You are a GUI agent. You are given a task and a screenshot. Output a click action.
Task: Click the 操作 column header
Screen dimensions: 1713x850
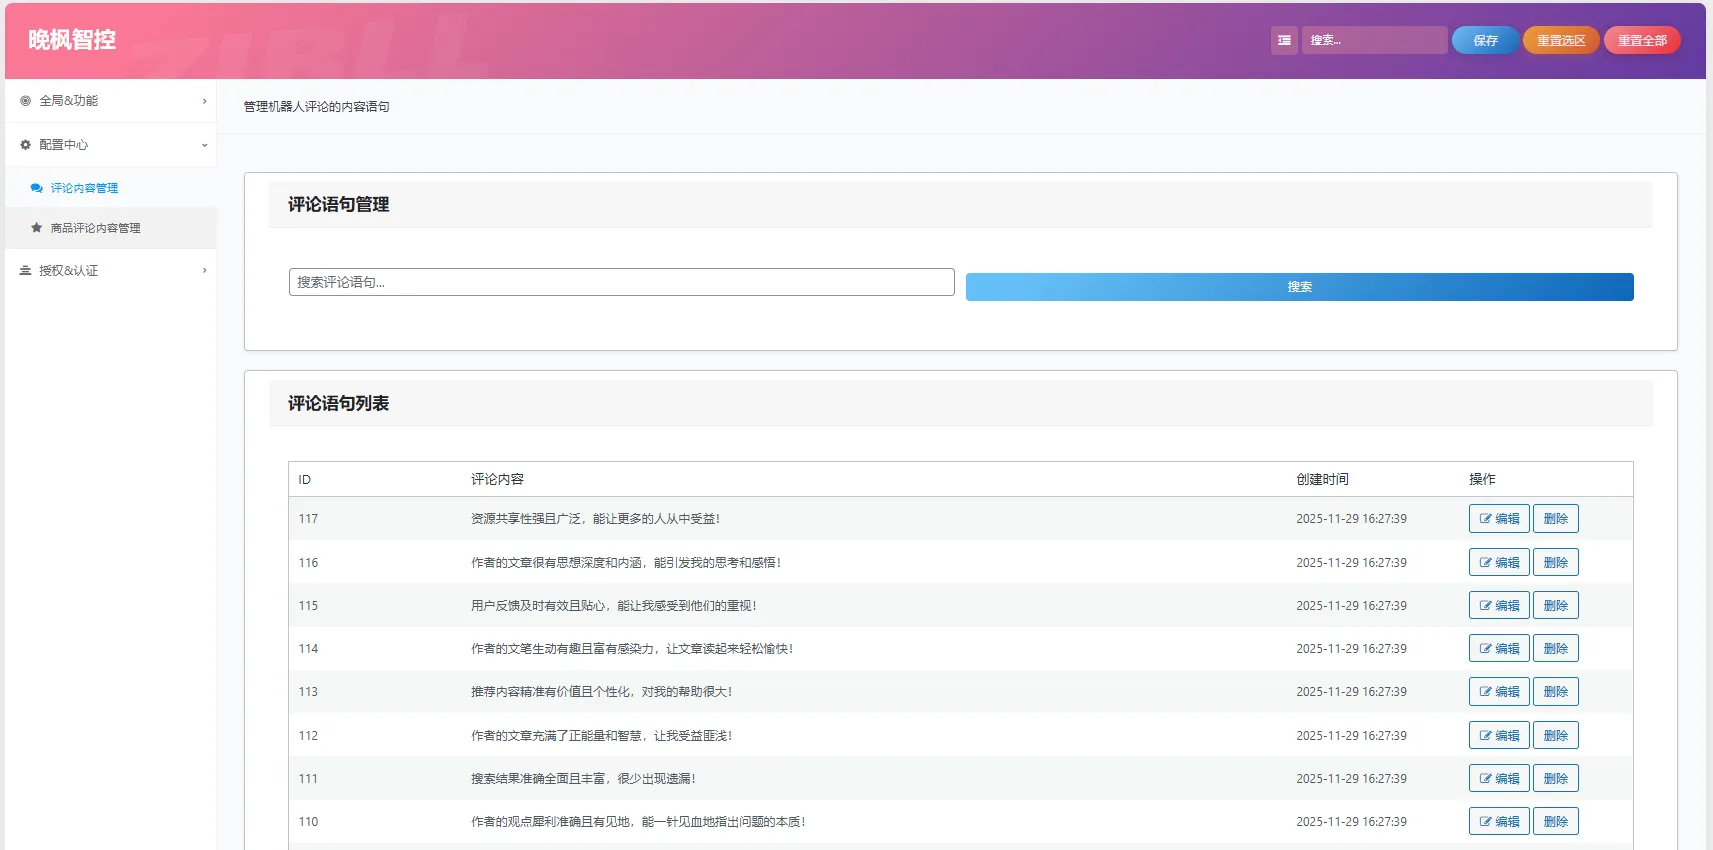[x=1482, y=480]
